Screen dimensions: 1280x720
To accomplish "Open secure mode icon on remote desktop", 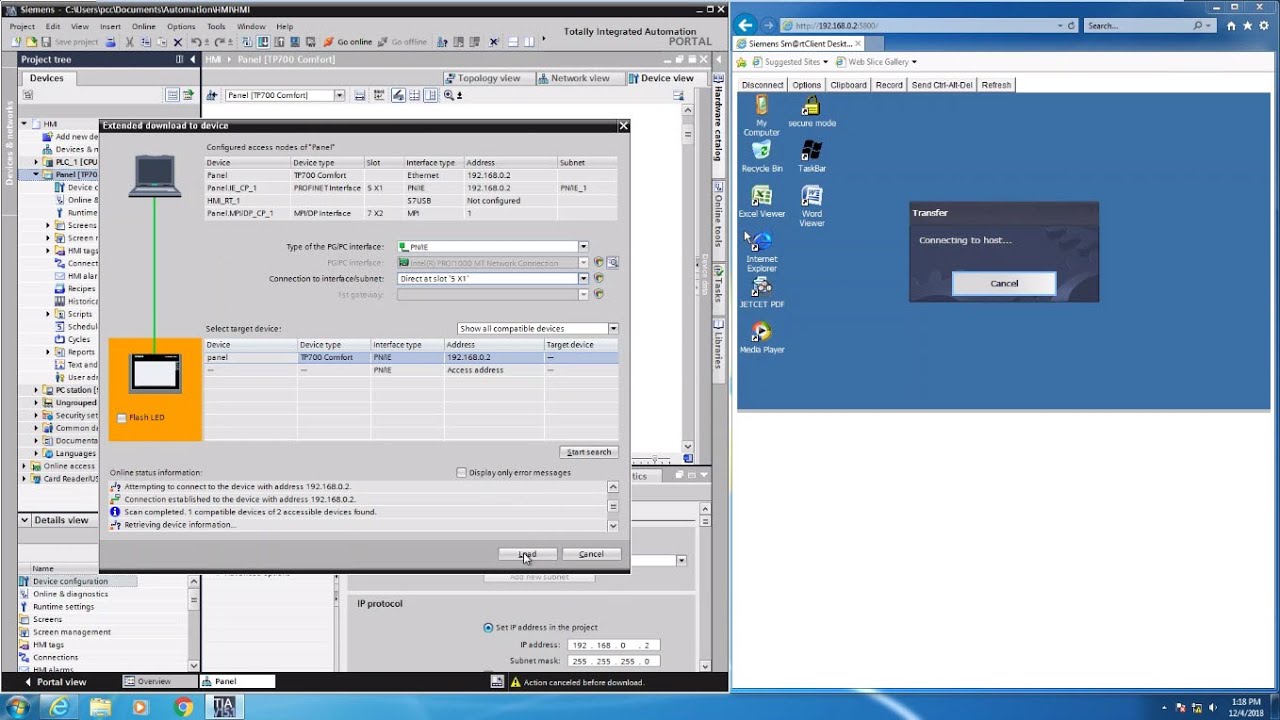I will [x=811, y=111].
